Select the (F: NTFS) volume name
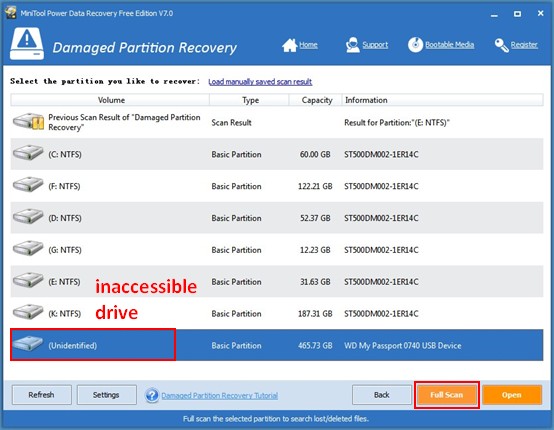The image size is (554, 430). [x=64, y=186]
